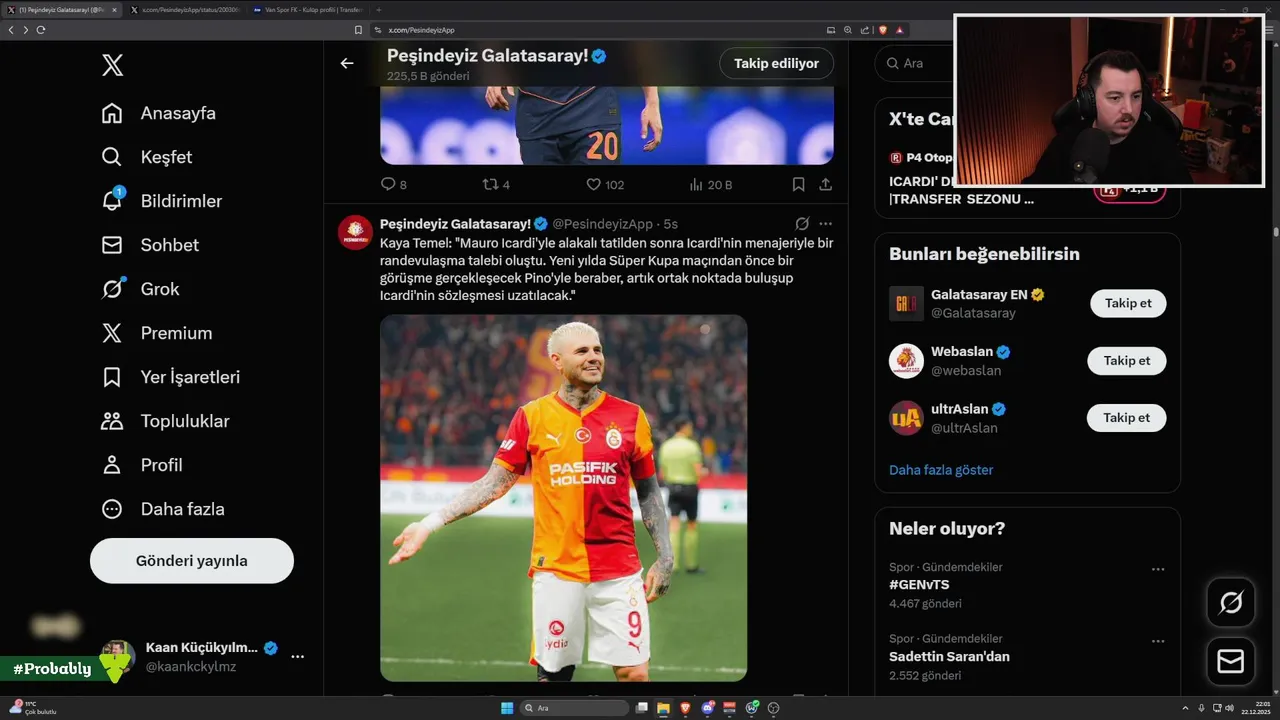Click the Topluluklar communities icon

(112, 421)
